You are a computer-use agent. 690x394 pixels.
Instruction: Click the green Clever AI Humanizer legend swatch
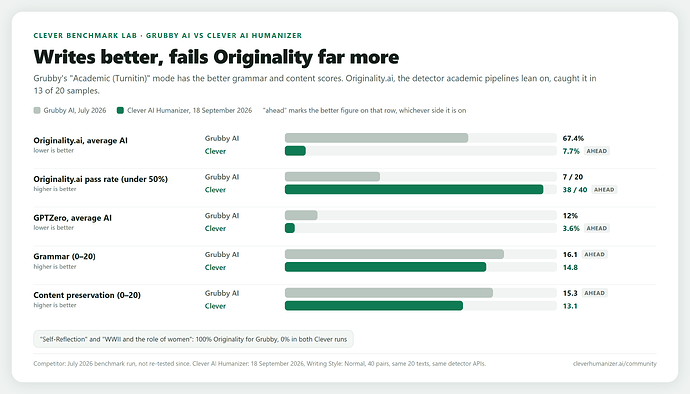(120, 110)
